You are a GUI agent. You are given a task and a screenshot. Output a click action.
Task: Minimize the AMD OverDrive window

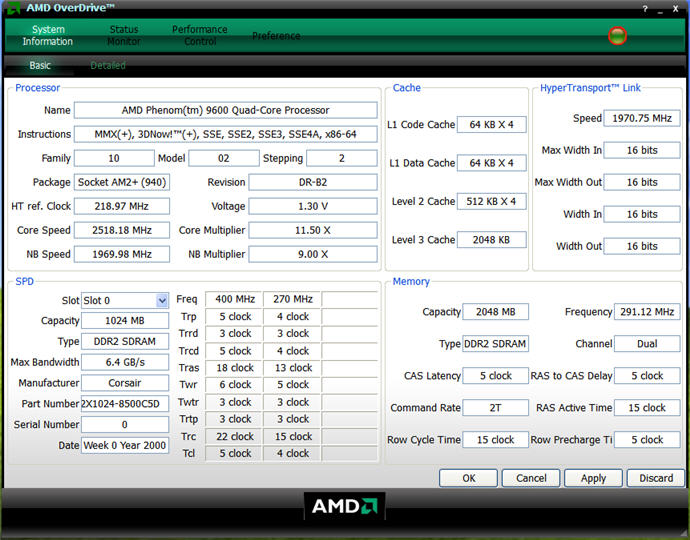(660, 10)
